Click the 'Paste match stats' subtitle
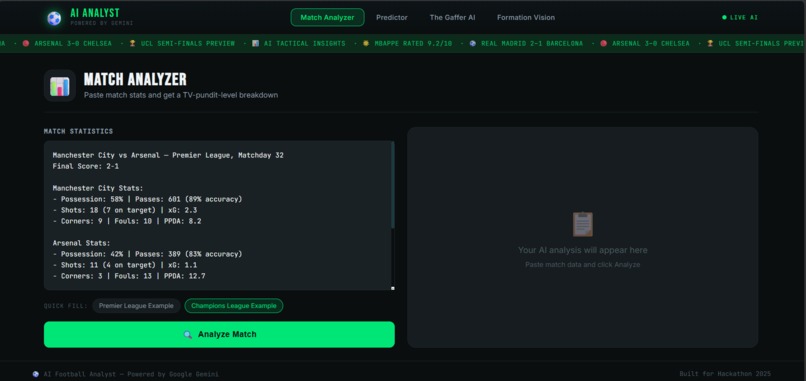 point(181,96)
